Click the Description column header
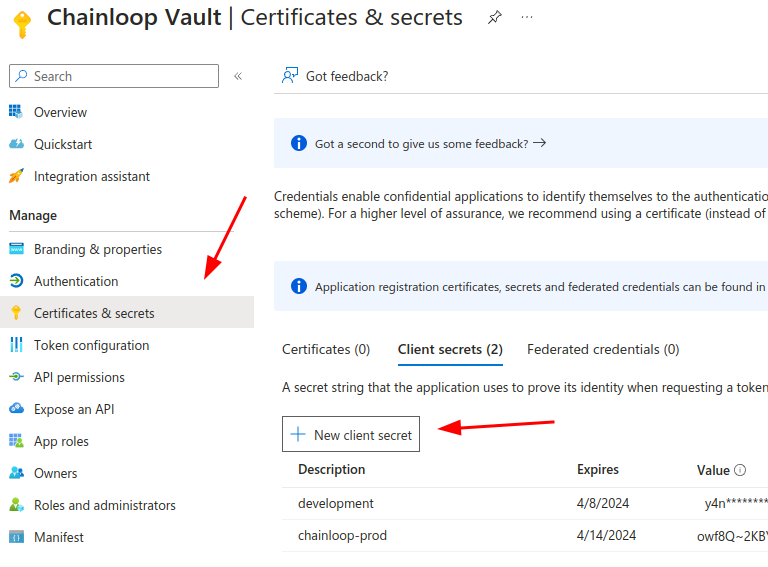The width and height of the screenshot is (768, 567). (332, 469)
